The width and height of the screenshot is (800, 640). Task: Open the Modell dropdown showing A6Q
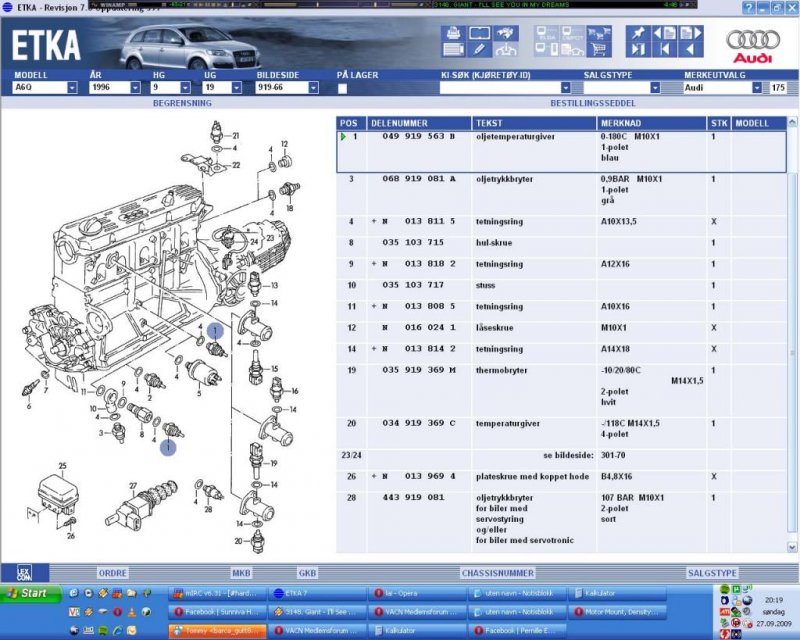point(72,88)
